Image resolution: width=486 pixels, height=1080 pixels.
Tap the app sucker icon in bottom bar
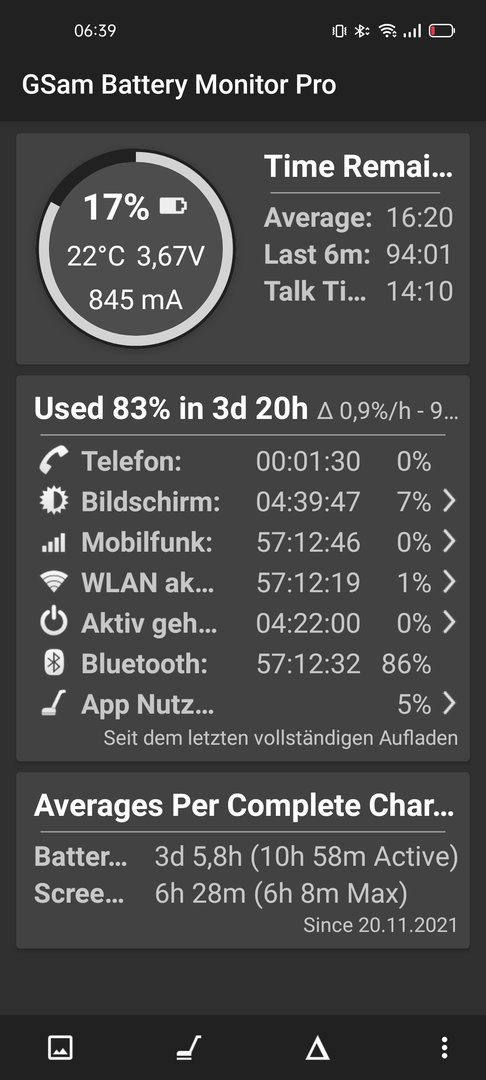coord(189,1048)
